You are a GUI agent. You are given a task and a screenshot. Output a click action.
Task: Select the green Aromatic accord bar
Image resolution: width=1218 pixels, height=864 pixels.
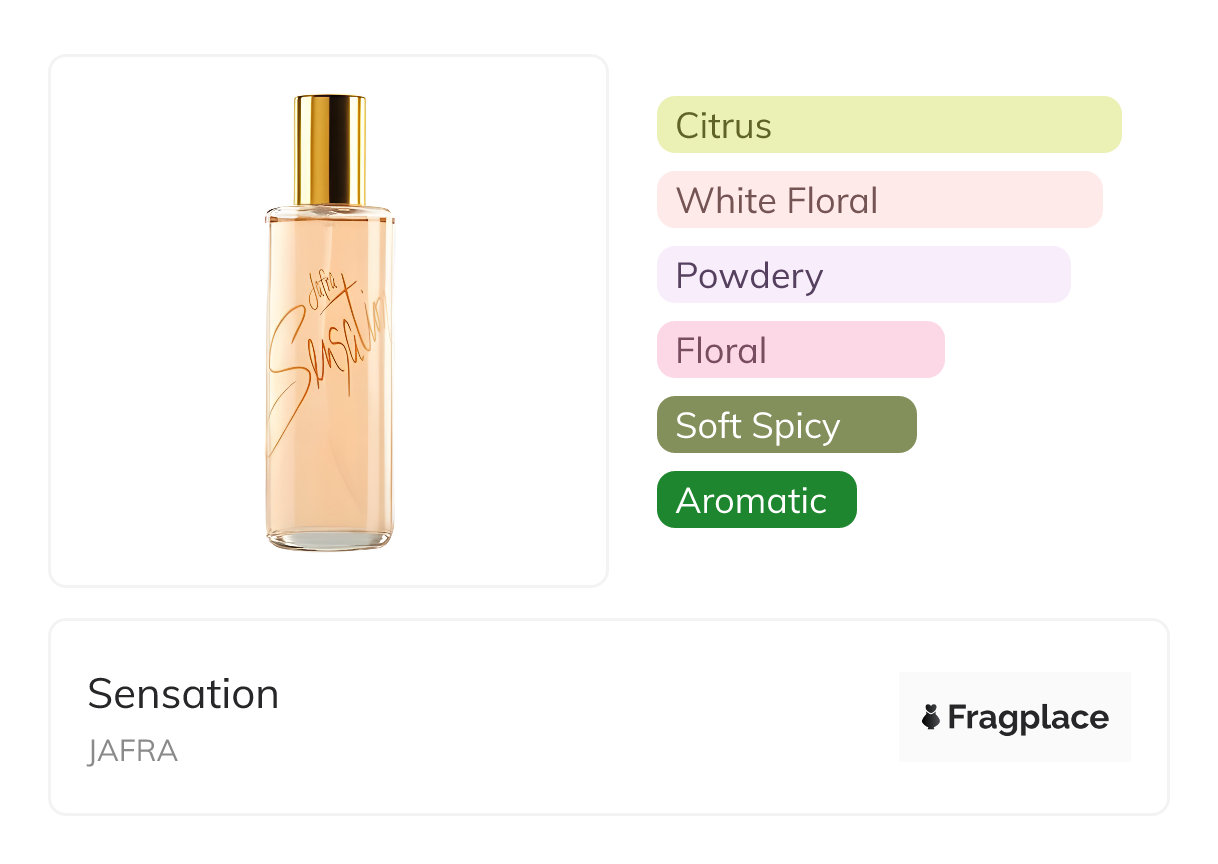coord(756,500)
